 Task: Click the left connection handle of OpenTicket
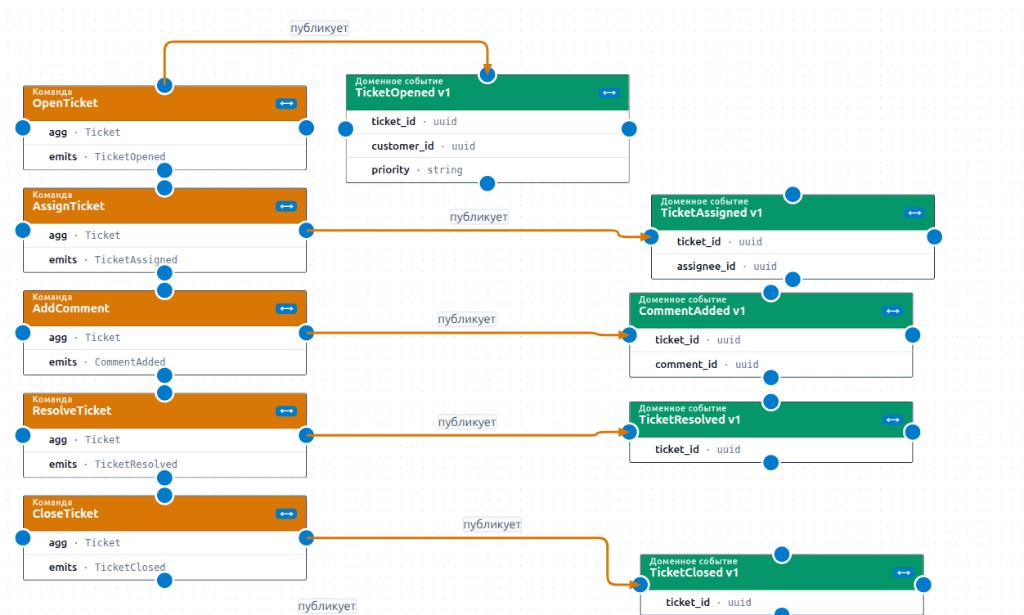23,128
